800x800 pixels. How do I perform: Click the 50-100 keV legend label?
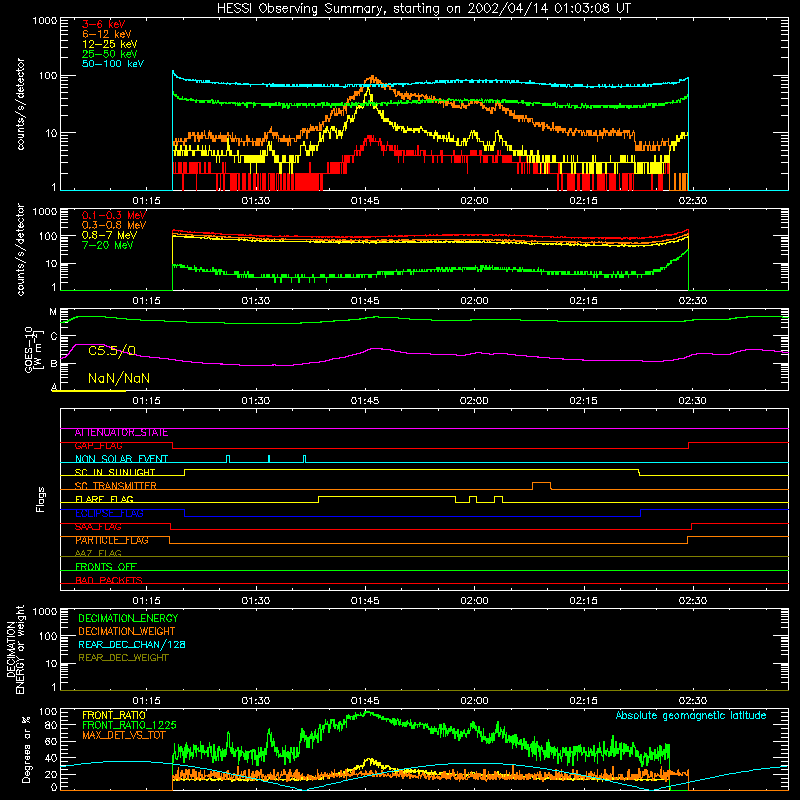click(x=113, y=64)
